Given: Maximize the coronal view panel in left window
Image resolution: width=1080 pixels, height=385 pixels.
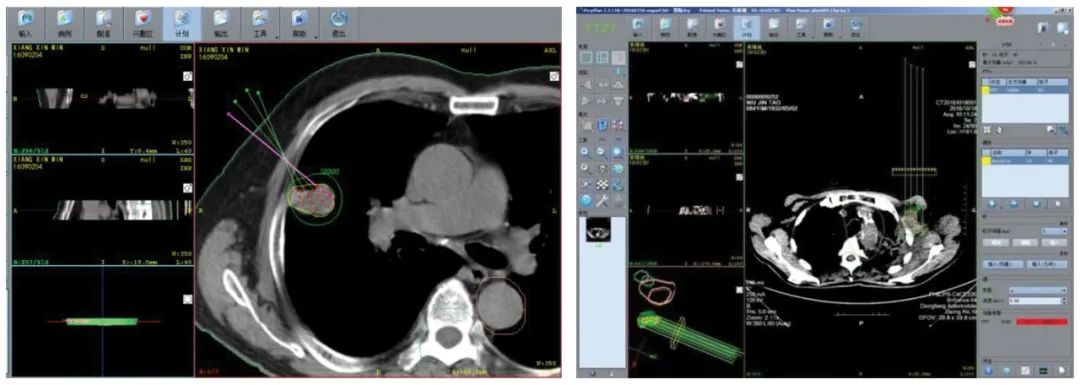Looking at the screenshot, I should [x=187, y=76].
